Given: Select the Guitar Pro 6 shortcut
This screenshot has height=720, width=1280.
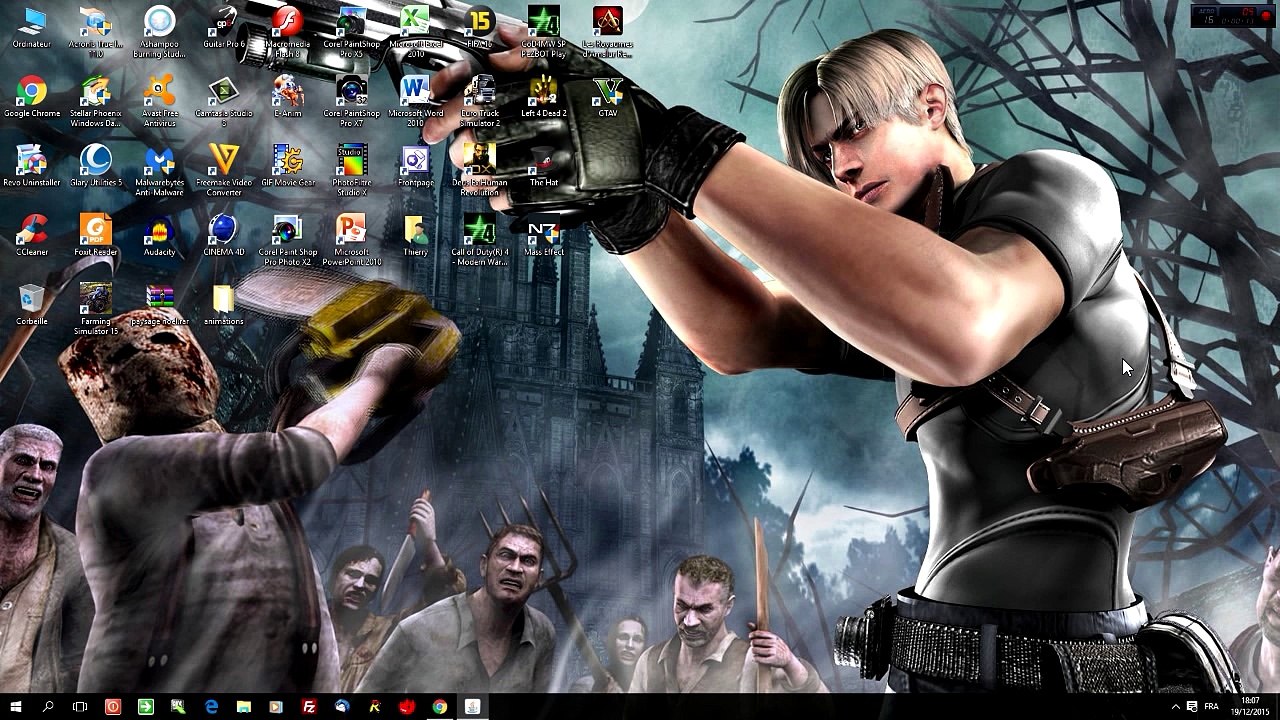Looking at the screenshot, I should point(224,28).
